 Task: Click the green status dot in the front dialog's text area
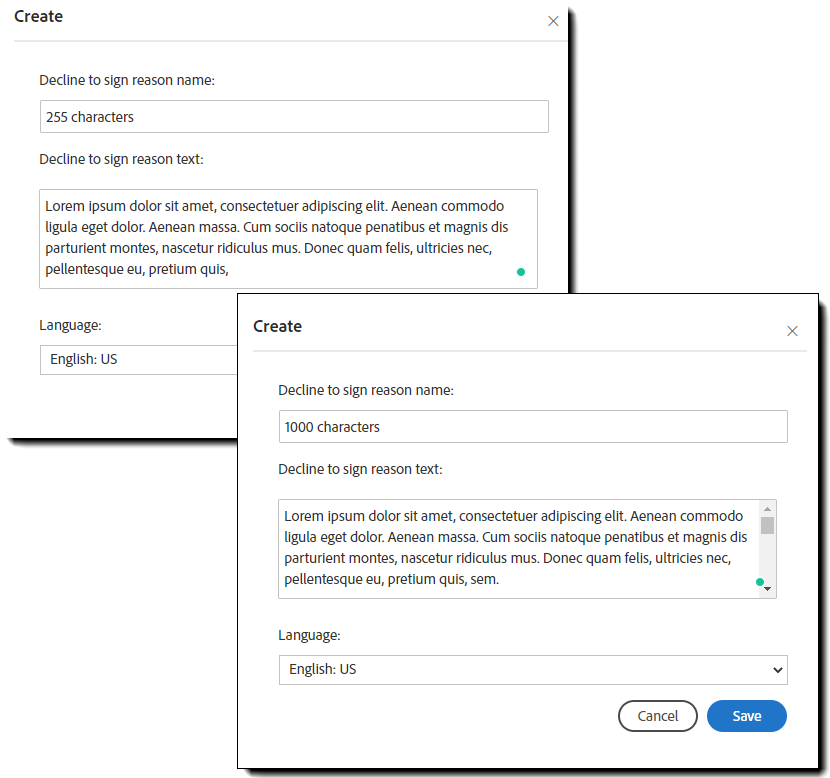tap(759, 582)
